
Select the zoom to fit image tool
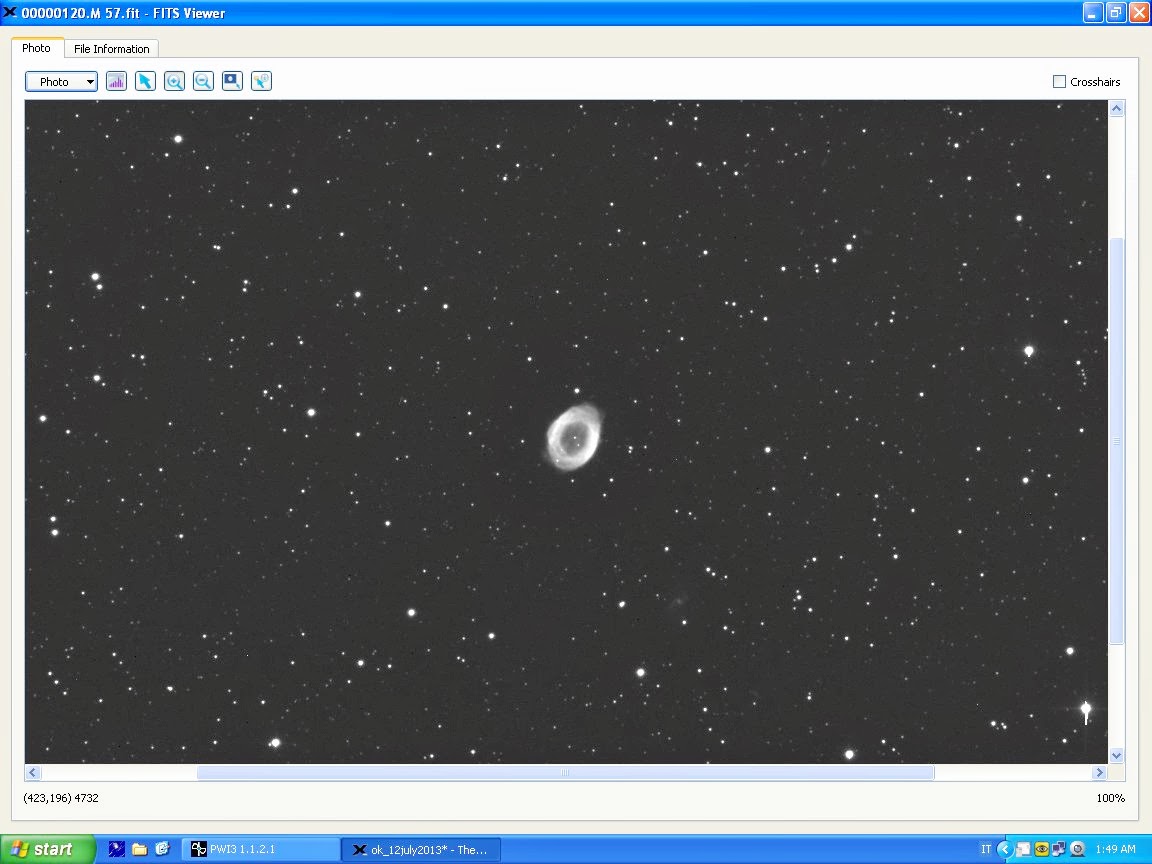(x=232, y=82)
